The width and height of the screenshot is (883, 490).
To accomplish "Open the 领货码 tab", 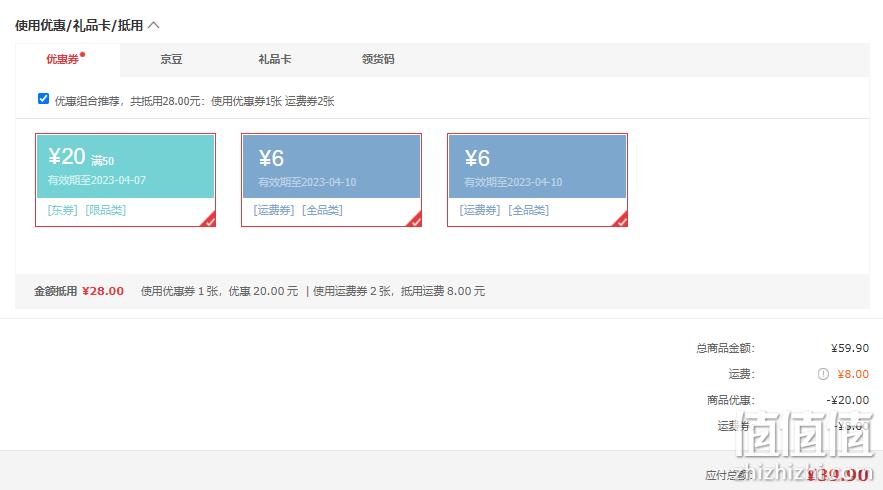I will pos(378,59).
